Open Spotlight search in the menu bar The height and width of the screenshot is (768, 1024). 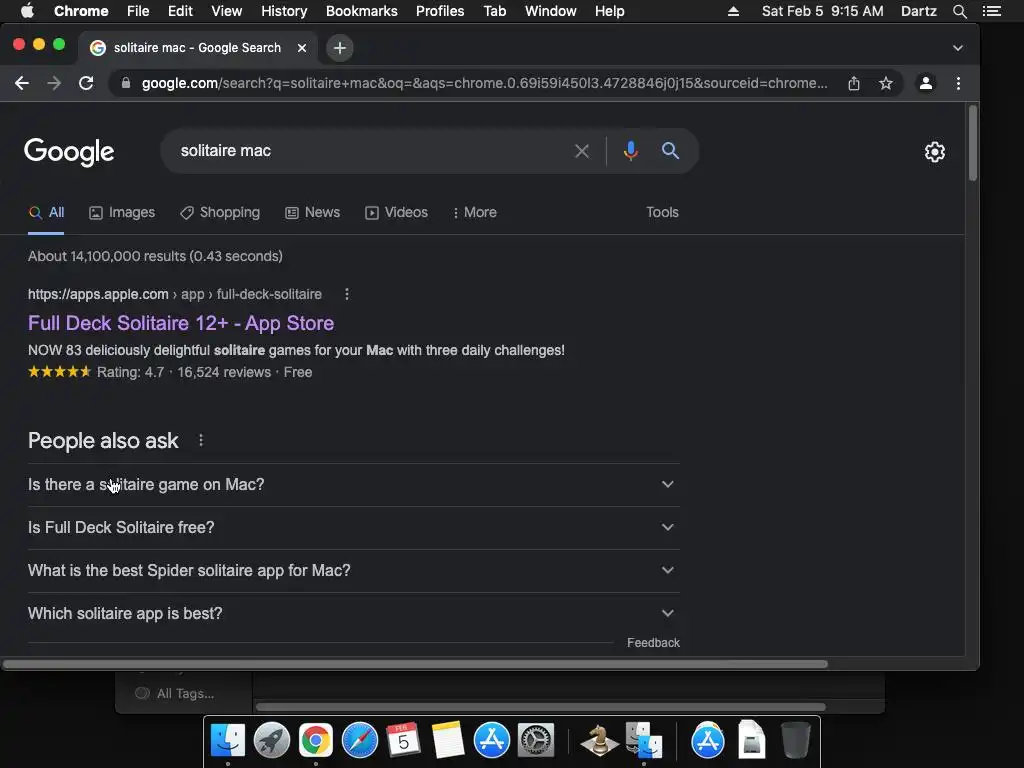[x=959, y=11]
